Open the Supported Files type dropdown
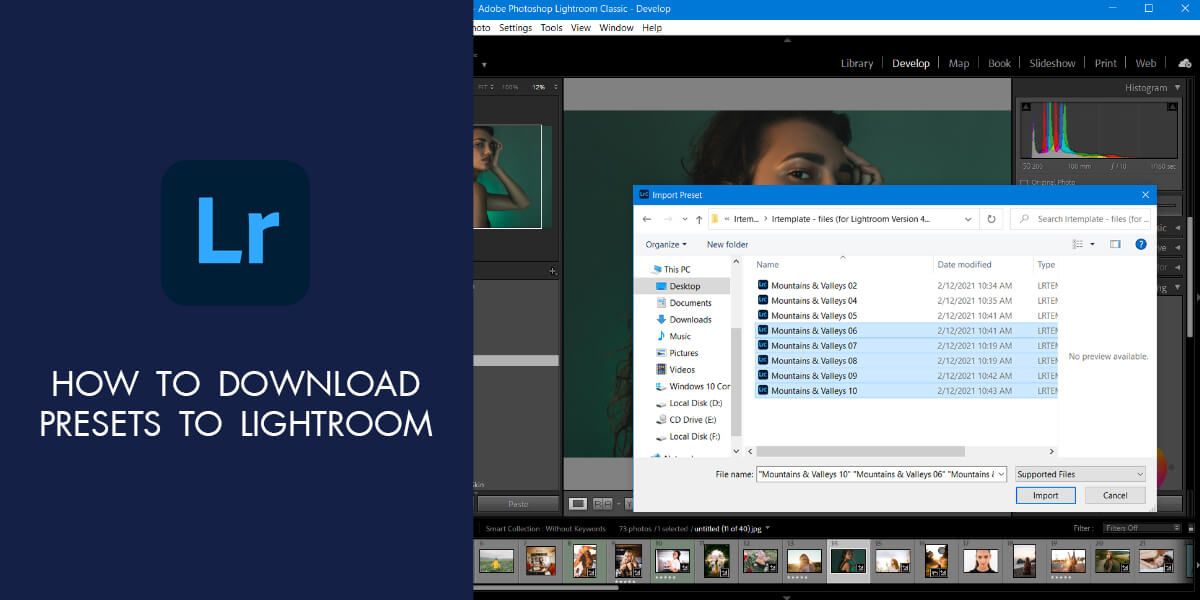This screenshot has width=1200, height=600. coord(1080,474)
